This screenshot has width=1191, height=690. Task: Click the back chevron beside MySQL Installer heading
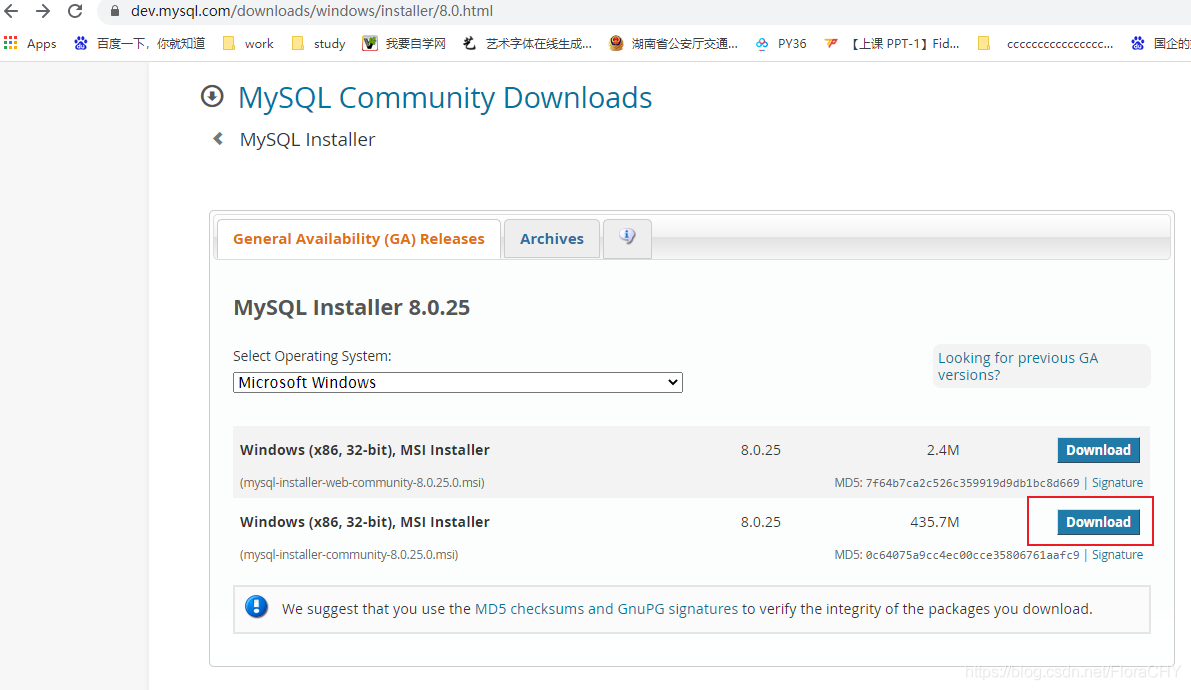click(x=218, y=139)
